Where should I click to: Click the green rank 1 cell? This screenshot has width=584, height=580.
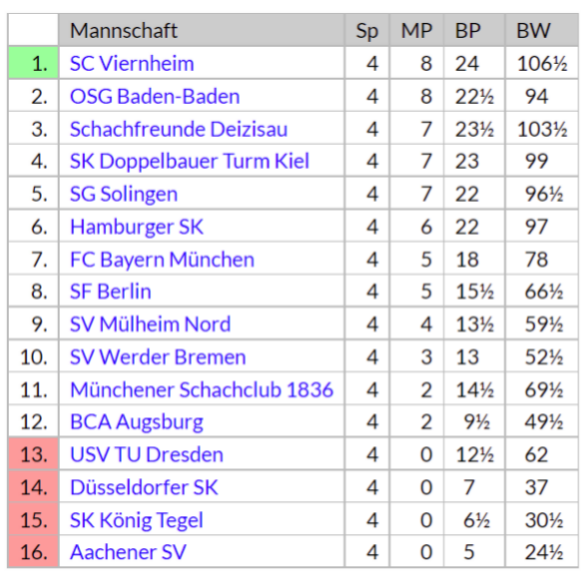click(x=33, y=63)
